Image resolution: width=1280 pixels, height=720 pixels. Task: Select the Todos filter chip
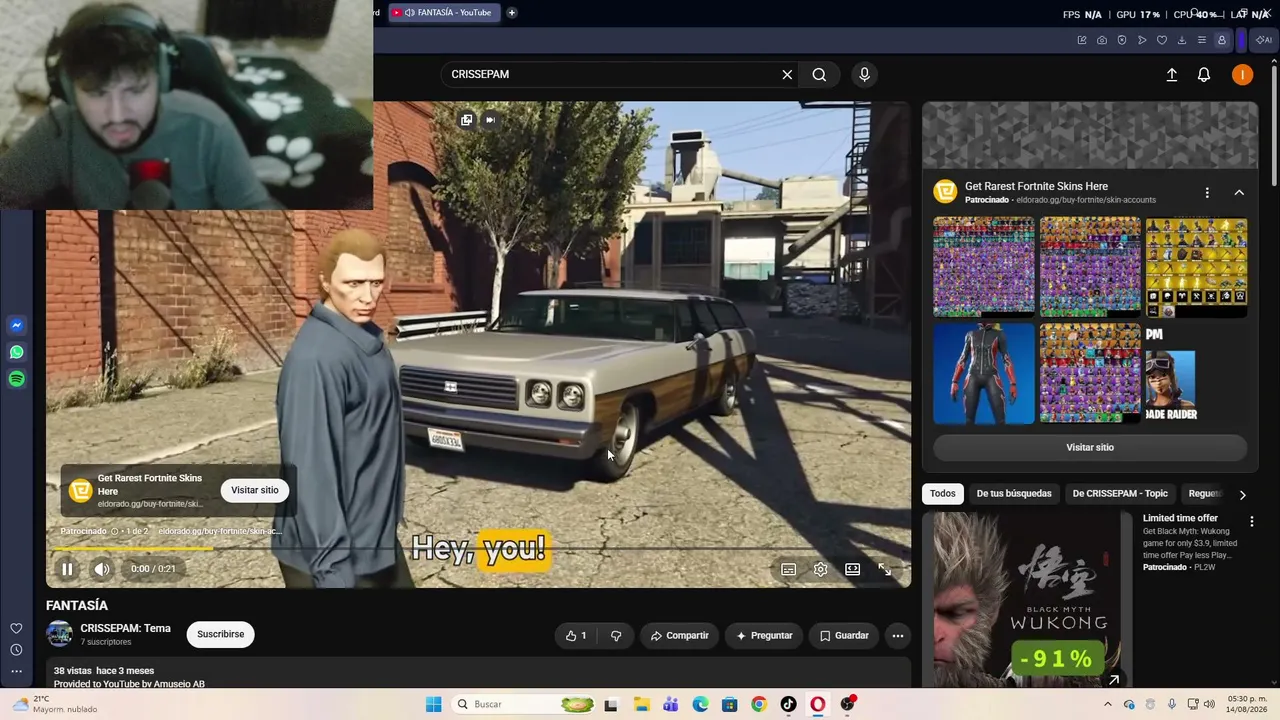pyautogui.click(x=942, y=493)
